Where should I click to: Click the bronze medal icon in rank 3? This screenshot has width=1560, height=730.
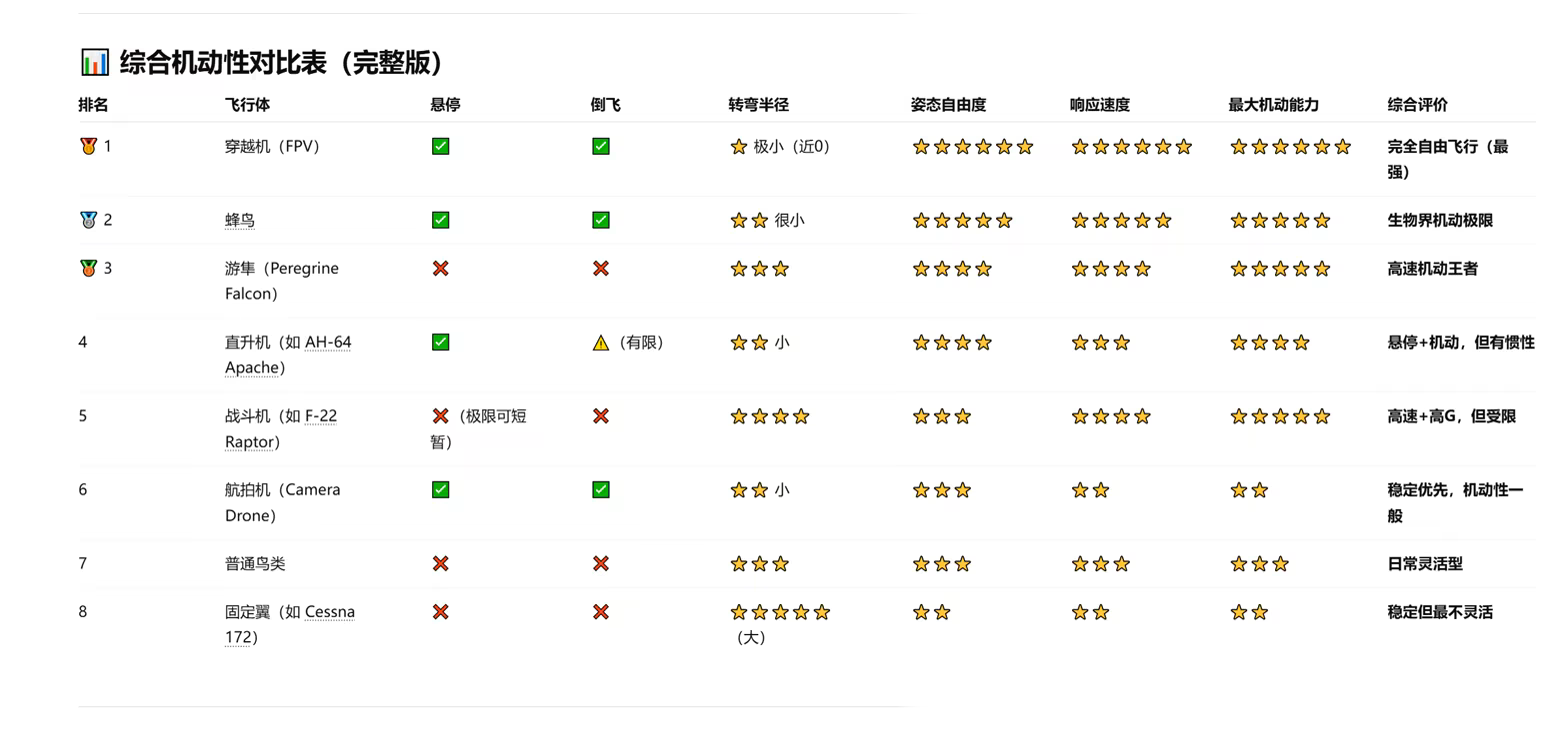(88, 268)
